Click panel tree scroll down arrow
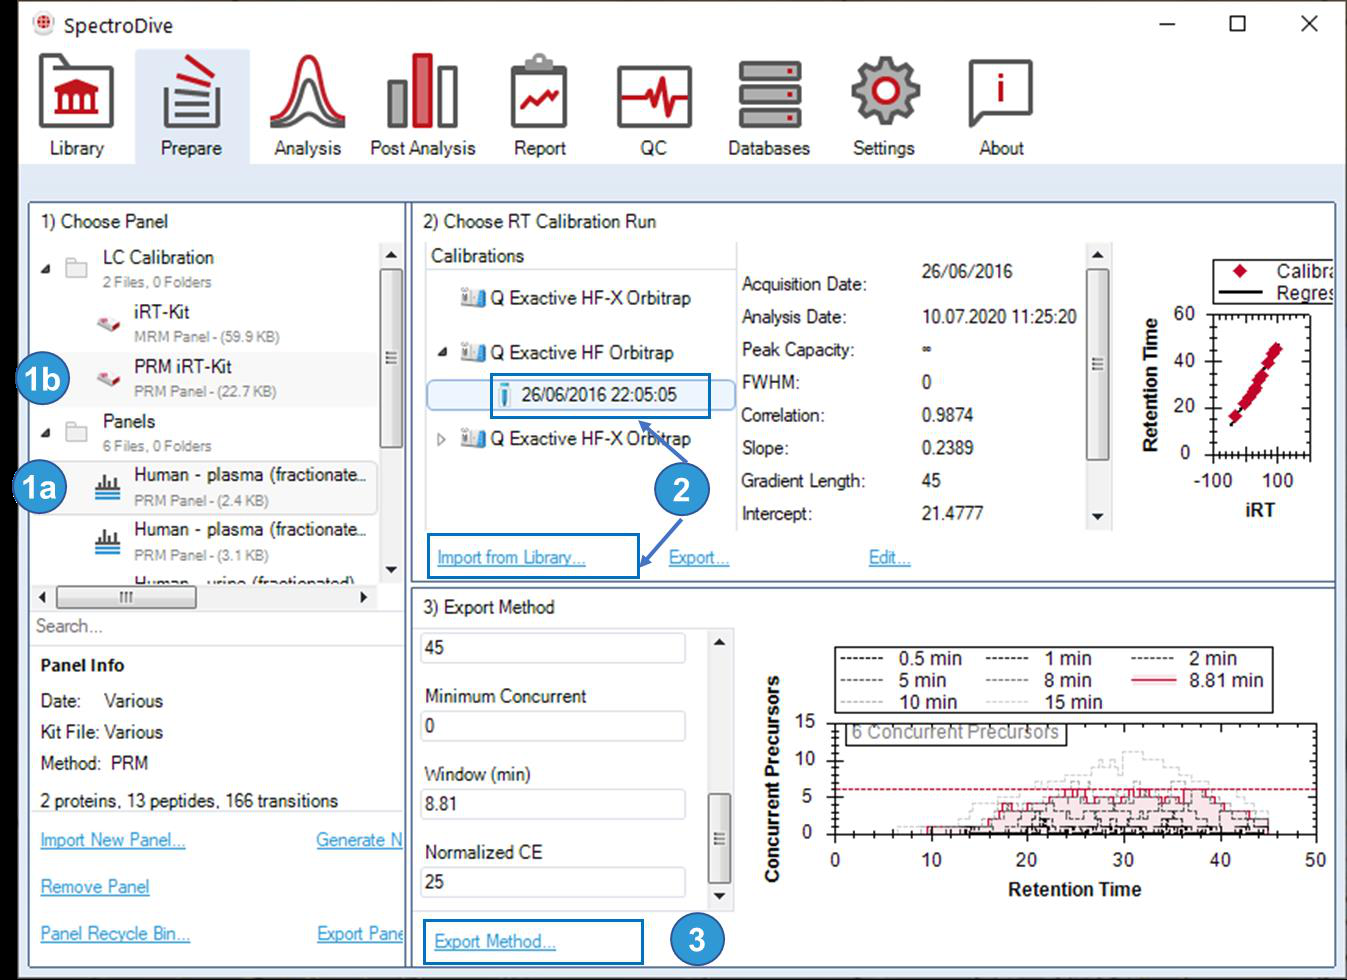This screenshot has height=980, width=1347. click(x=391, y=570)
